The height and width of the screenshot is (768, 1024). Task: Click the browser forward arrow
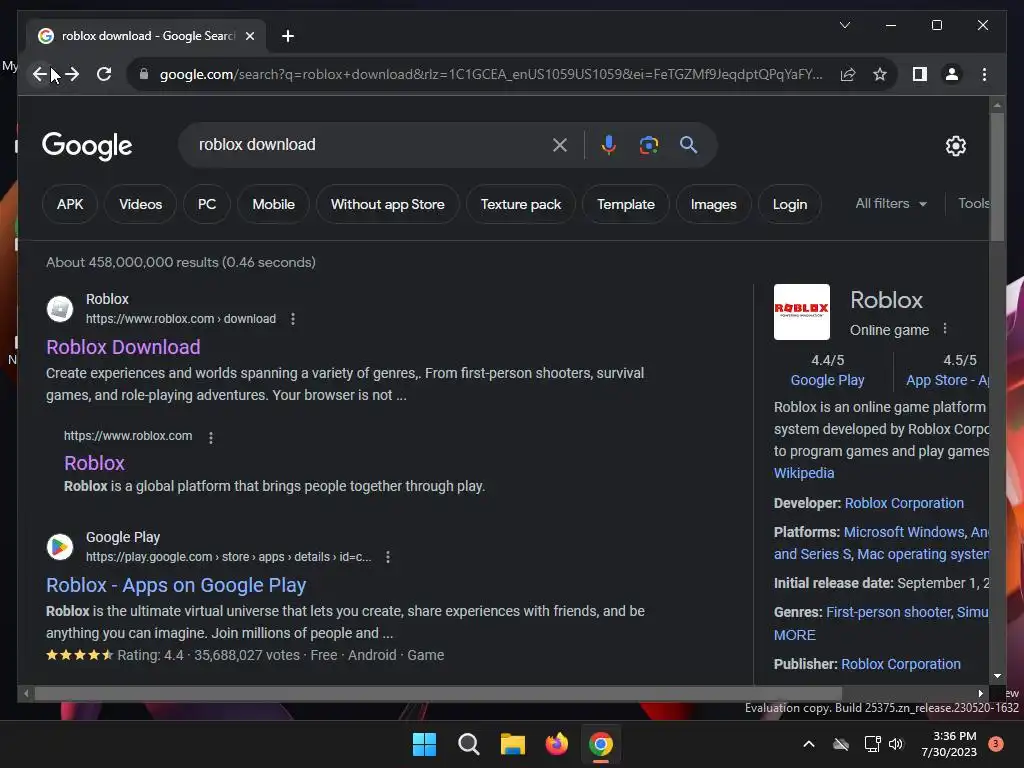pyautogui.click(x=72, y=74)
